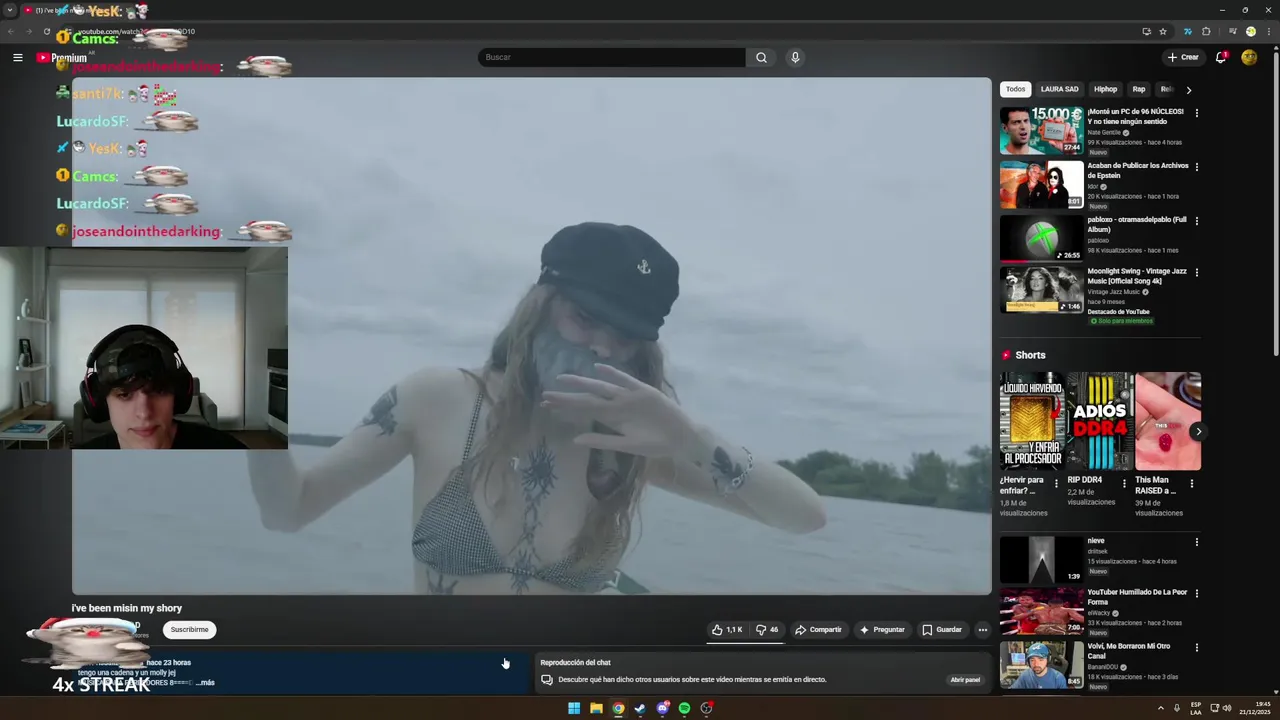Click the 'Compartir' share button

(818, 630)
